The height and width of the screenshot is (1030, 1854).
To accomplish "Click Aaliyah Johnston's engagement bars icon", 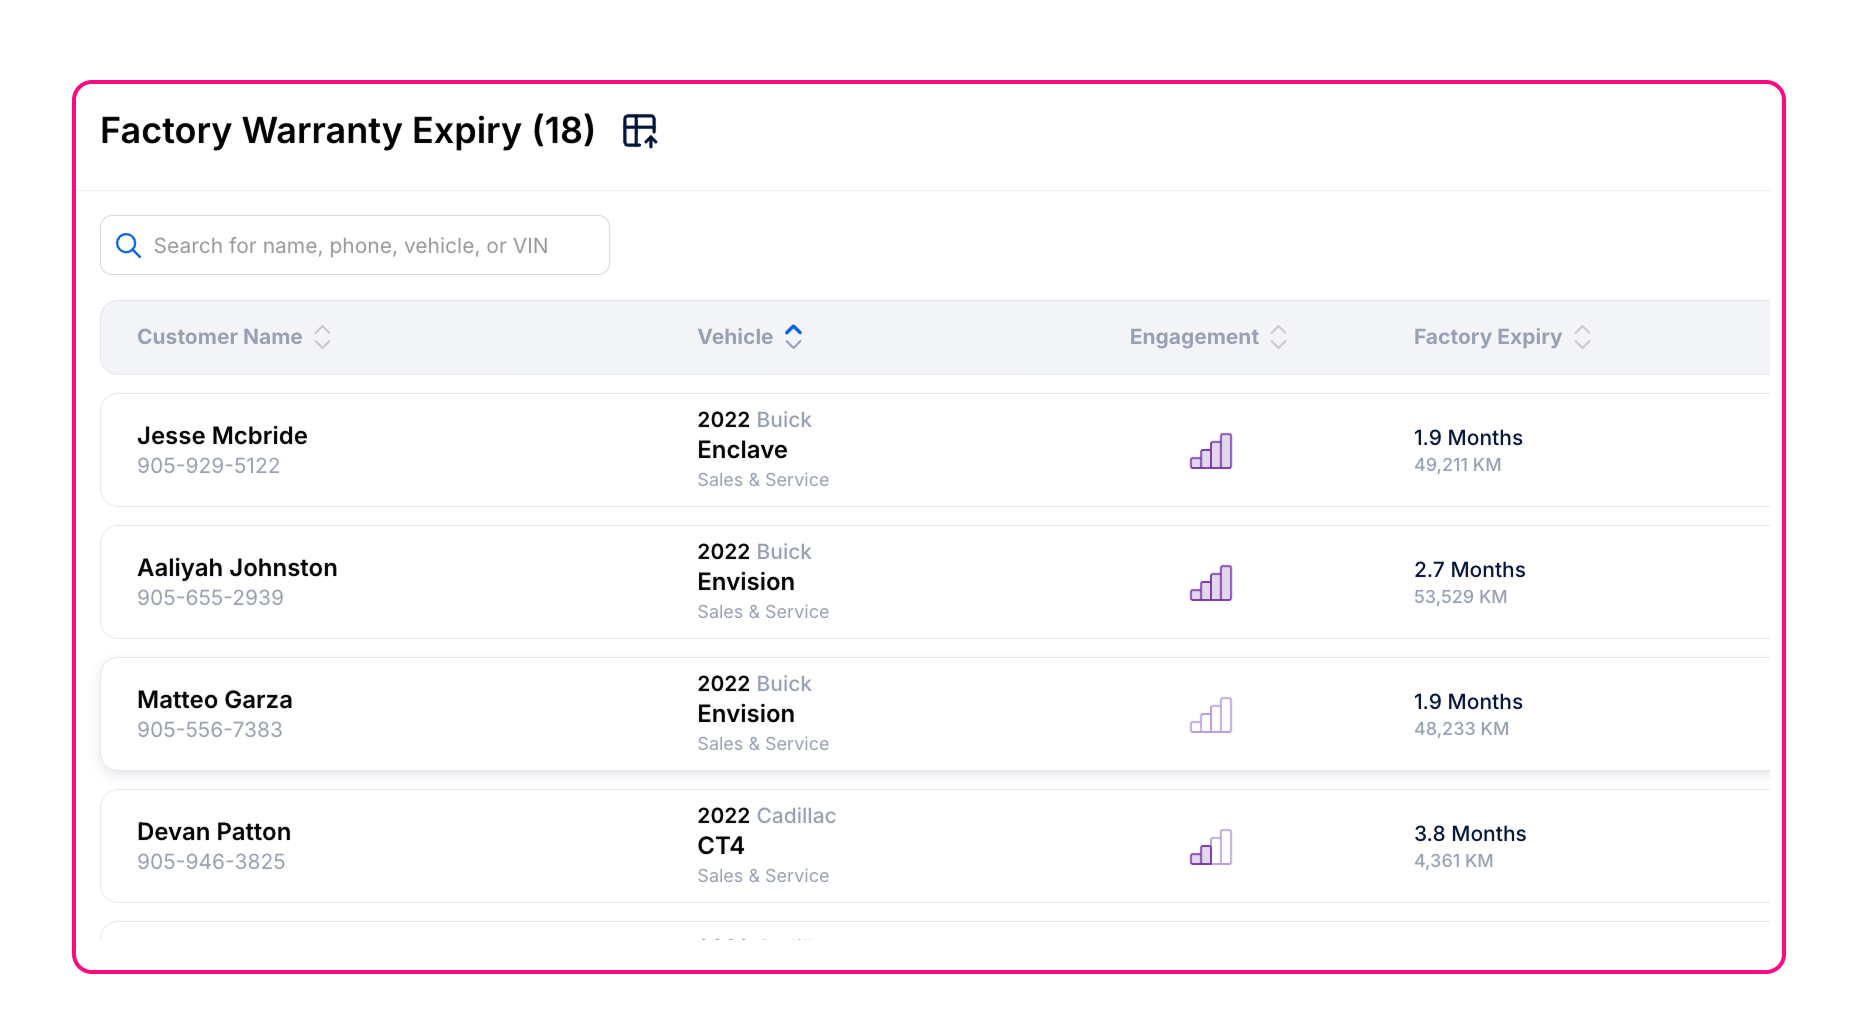I will 1210,583.
